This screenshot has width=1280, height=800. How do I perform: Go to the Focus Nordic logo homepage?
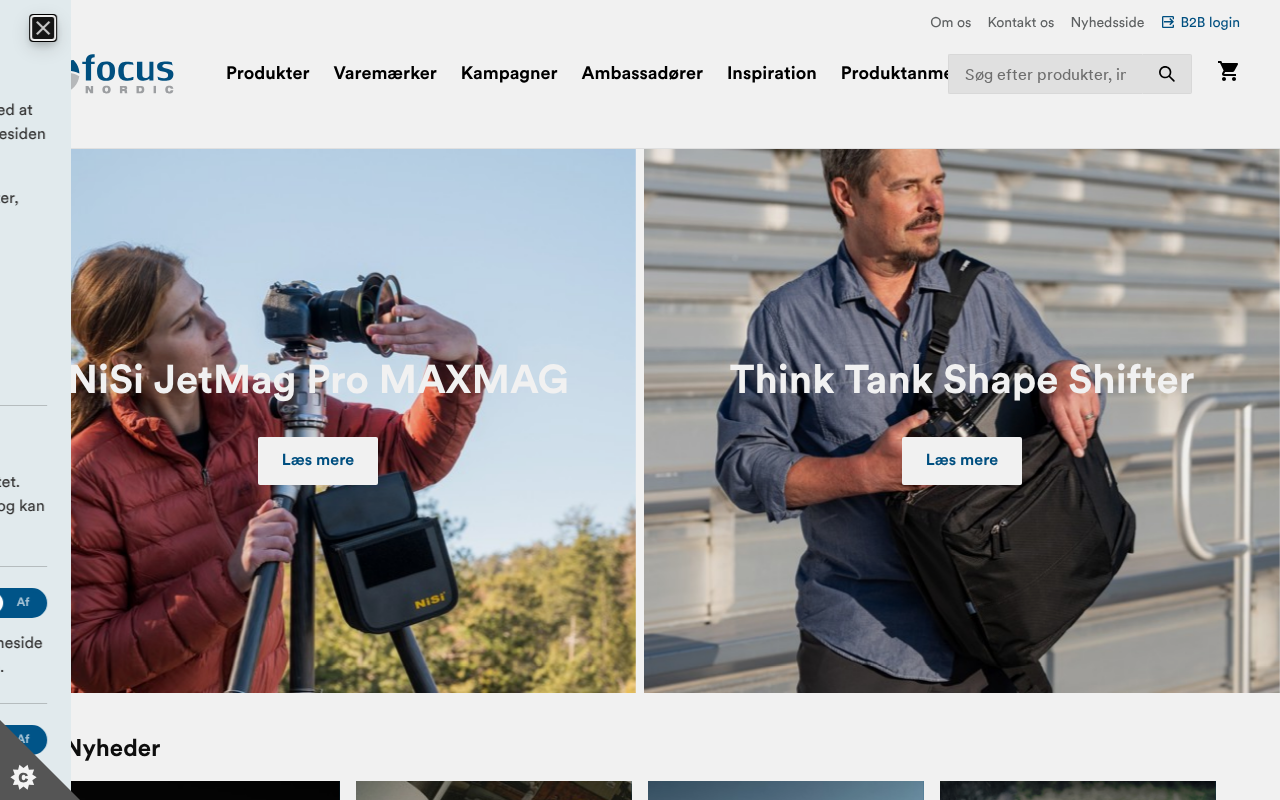tap(122, 73)
